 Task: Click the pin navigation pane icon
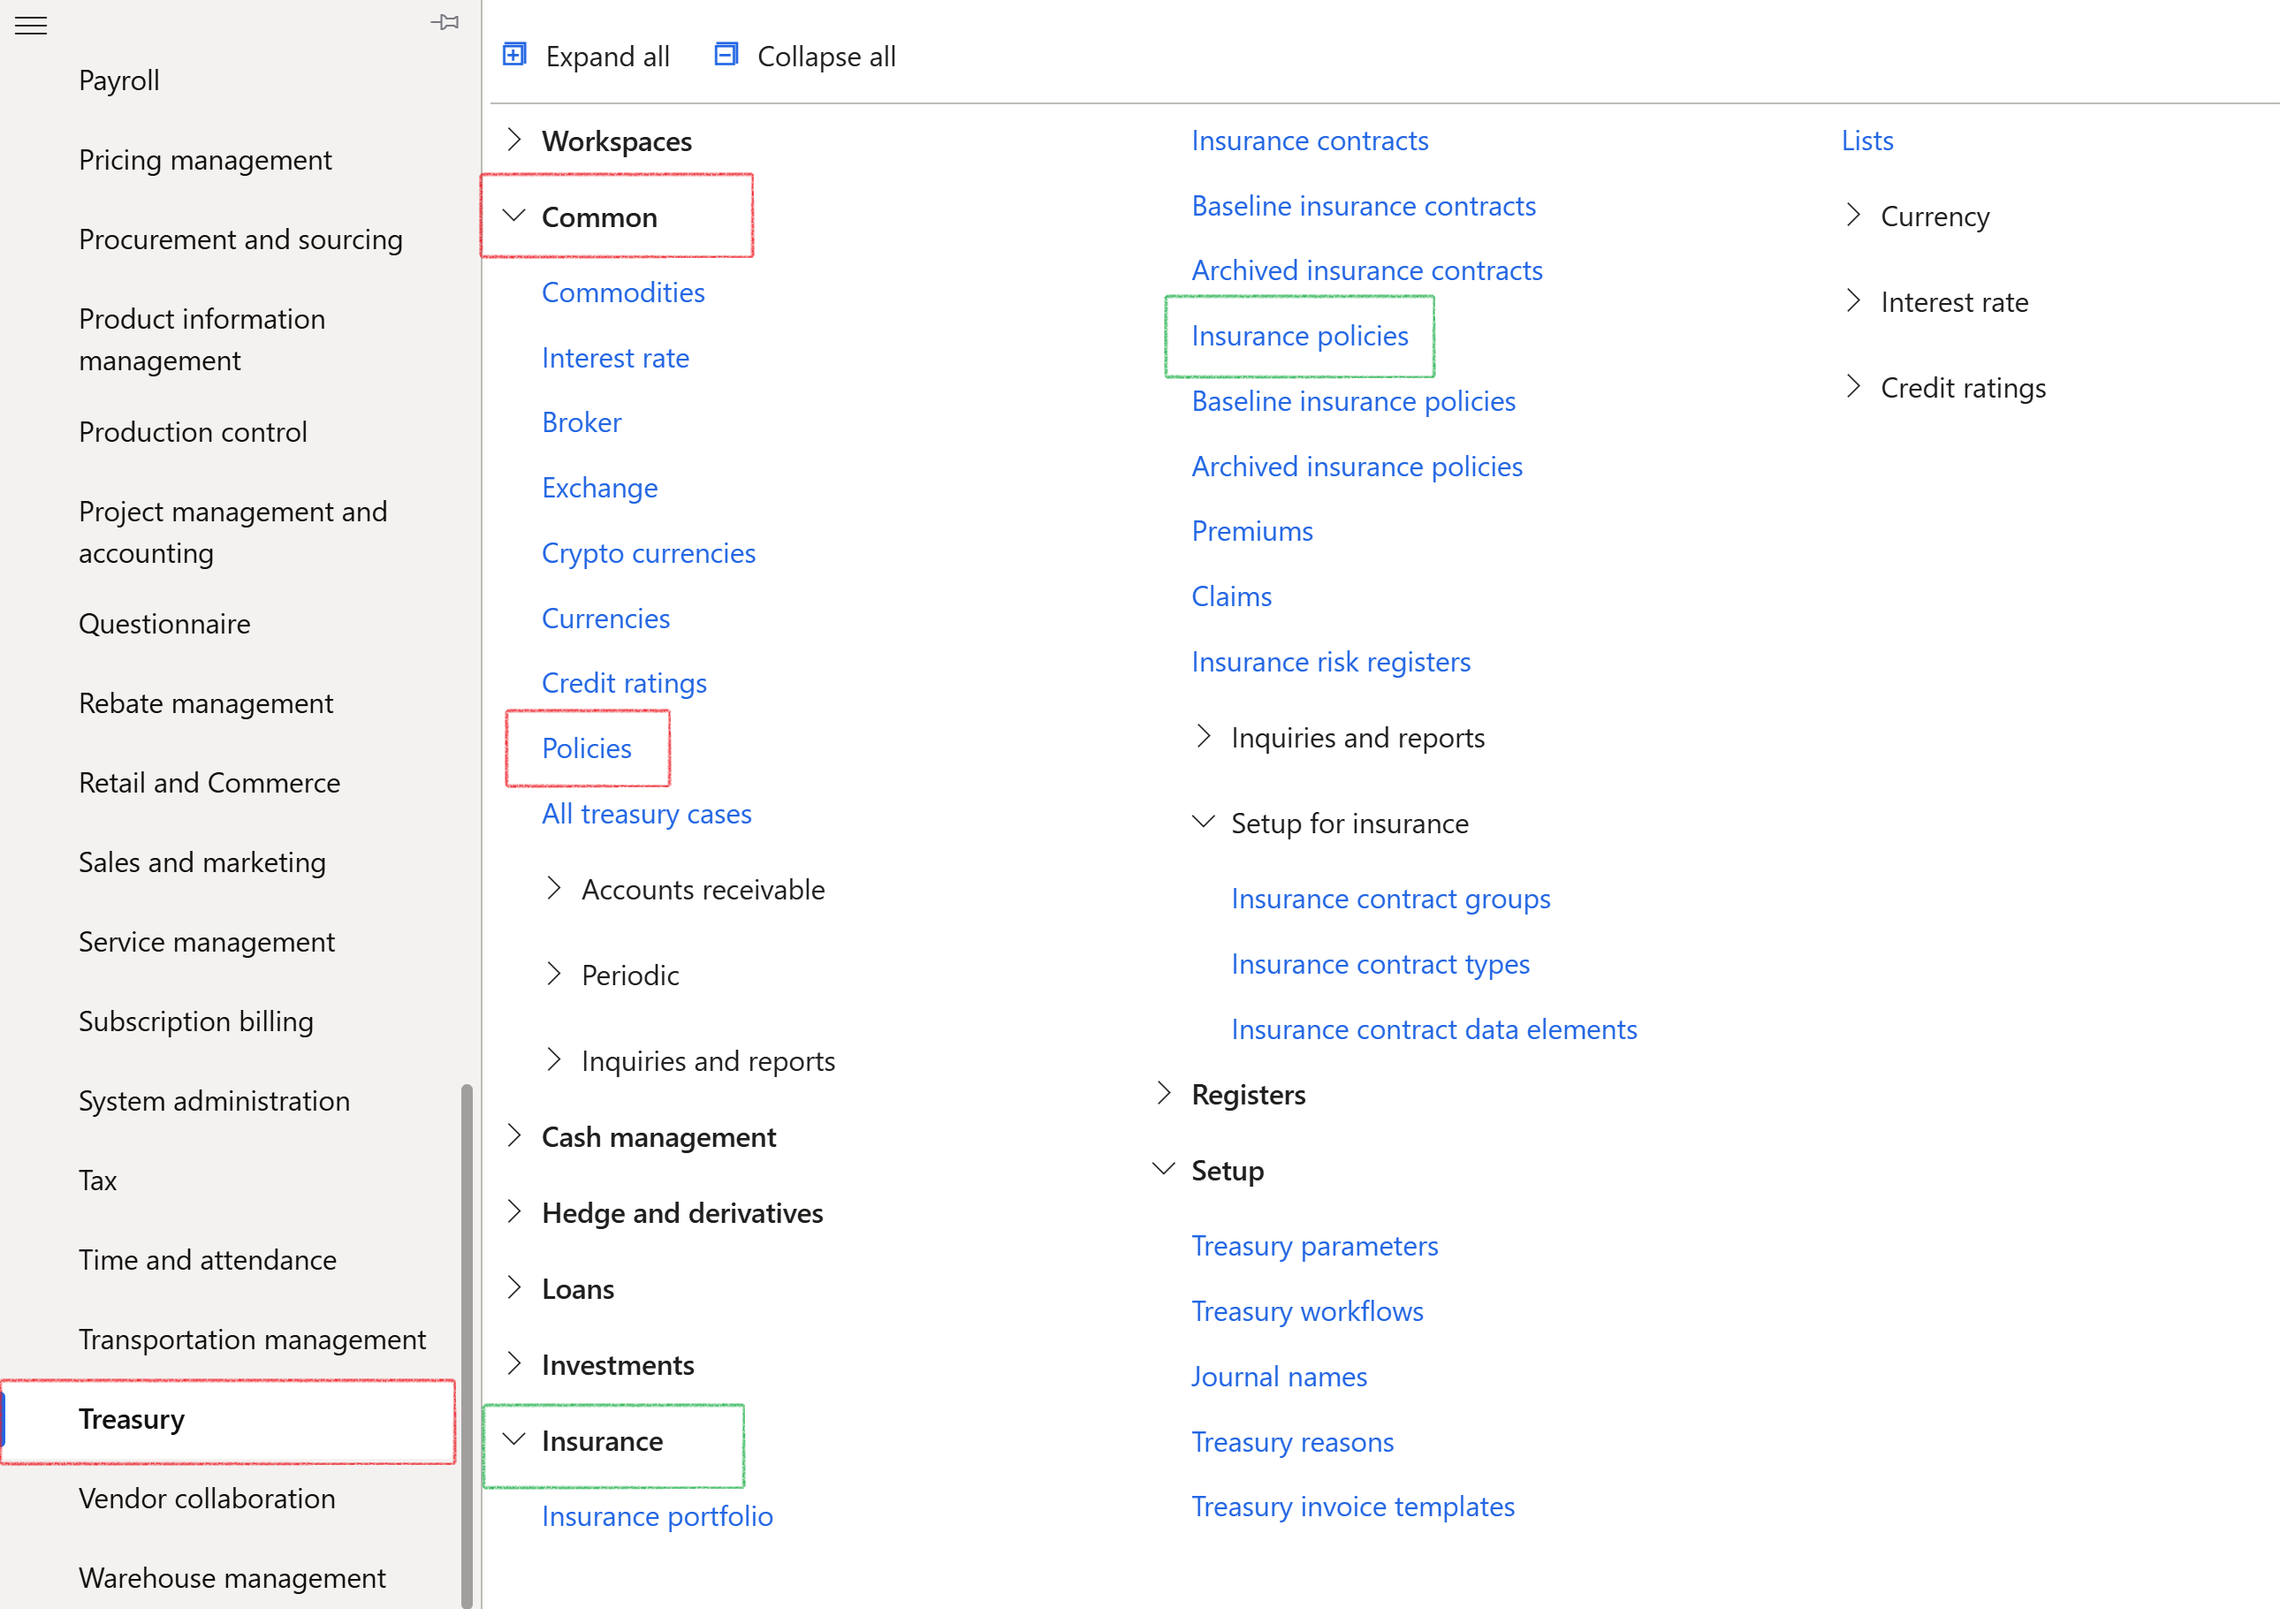click(447, 22)
